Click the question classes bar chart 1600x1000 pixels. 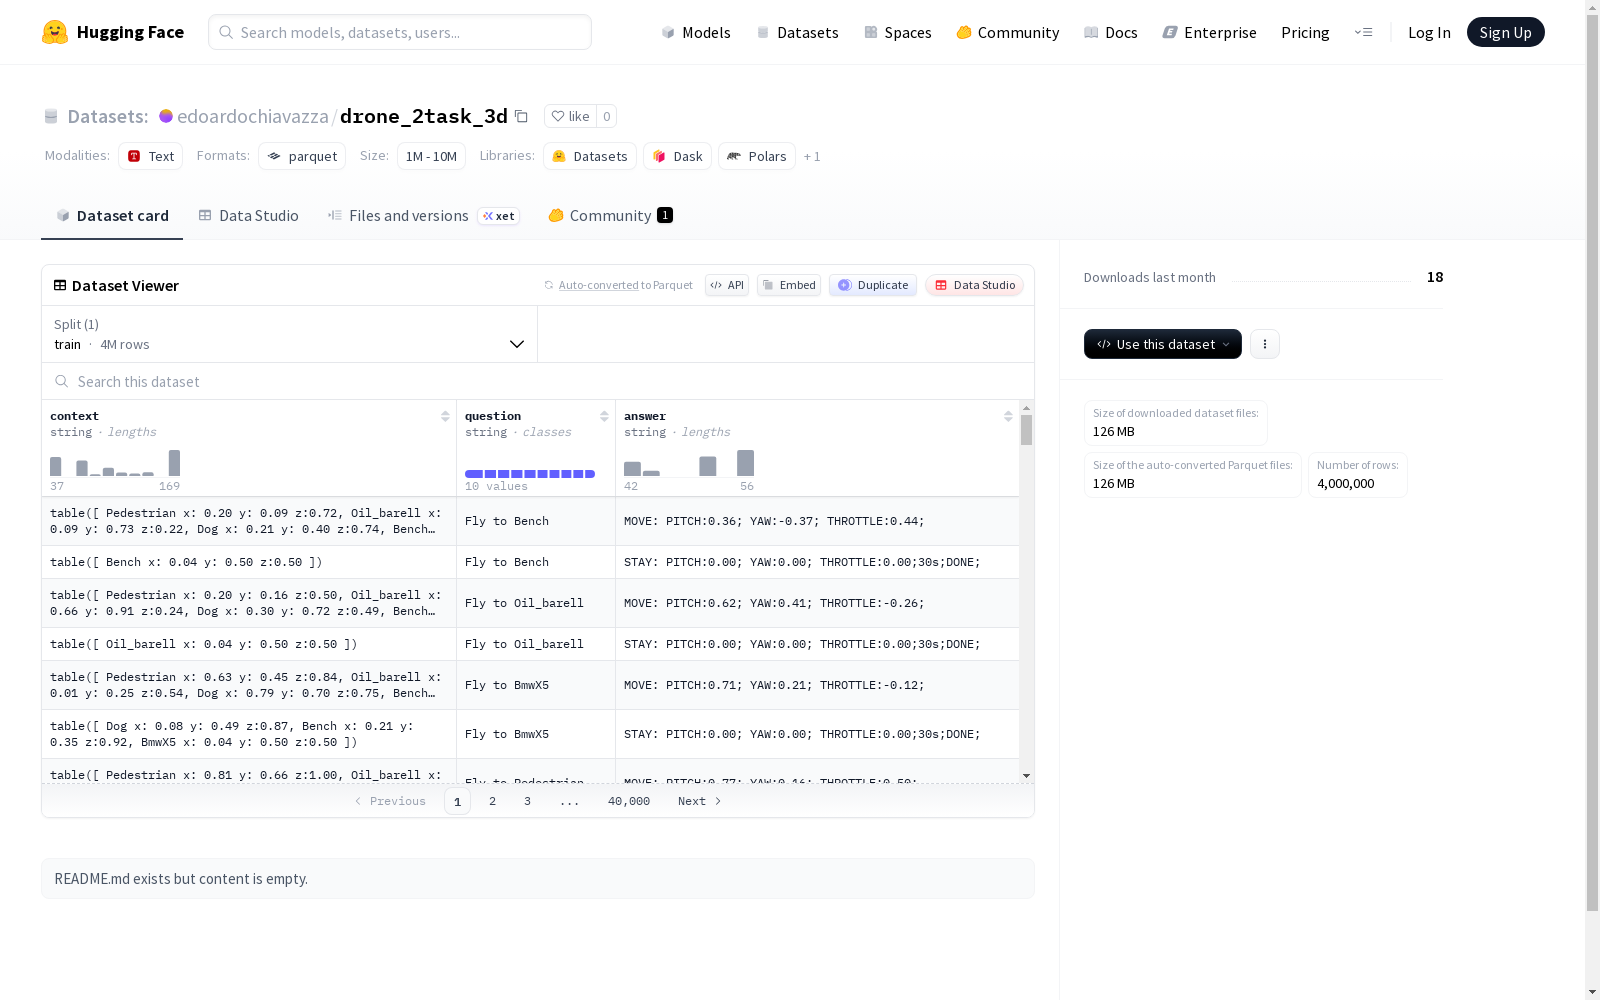[530, 473]
